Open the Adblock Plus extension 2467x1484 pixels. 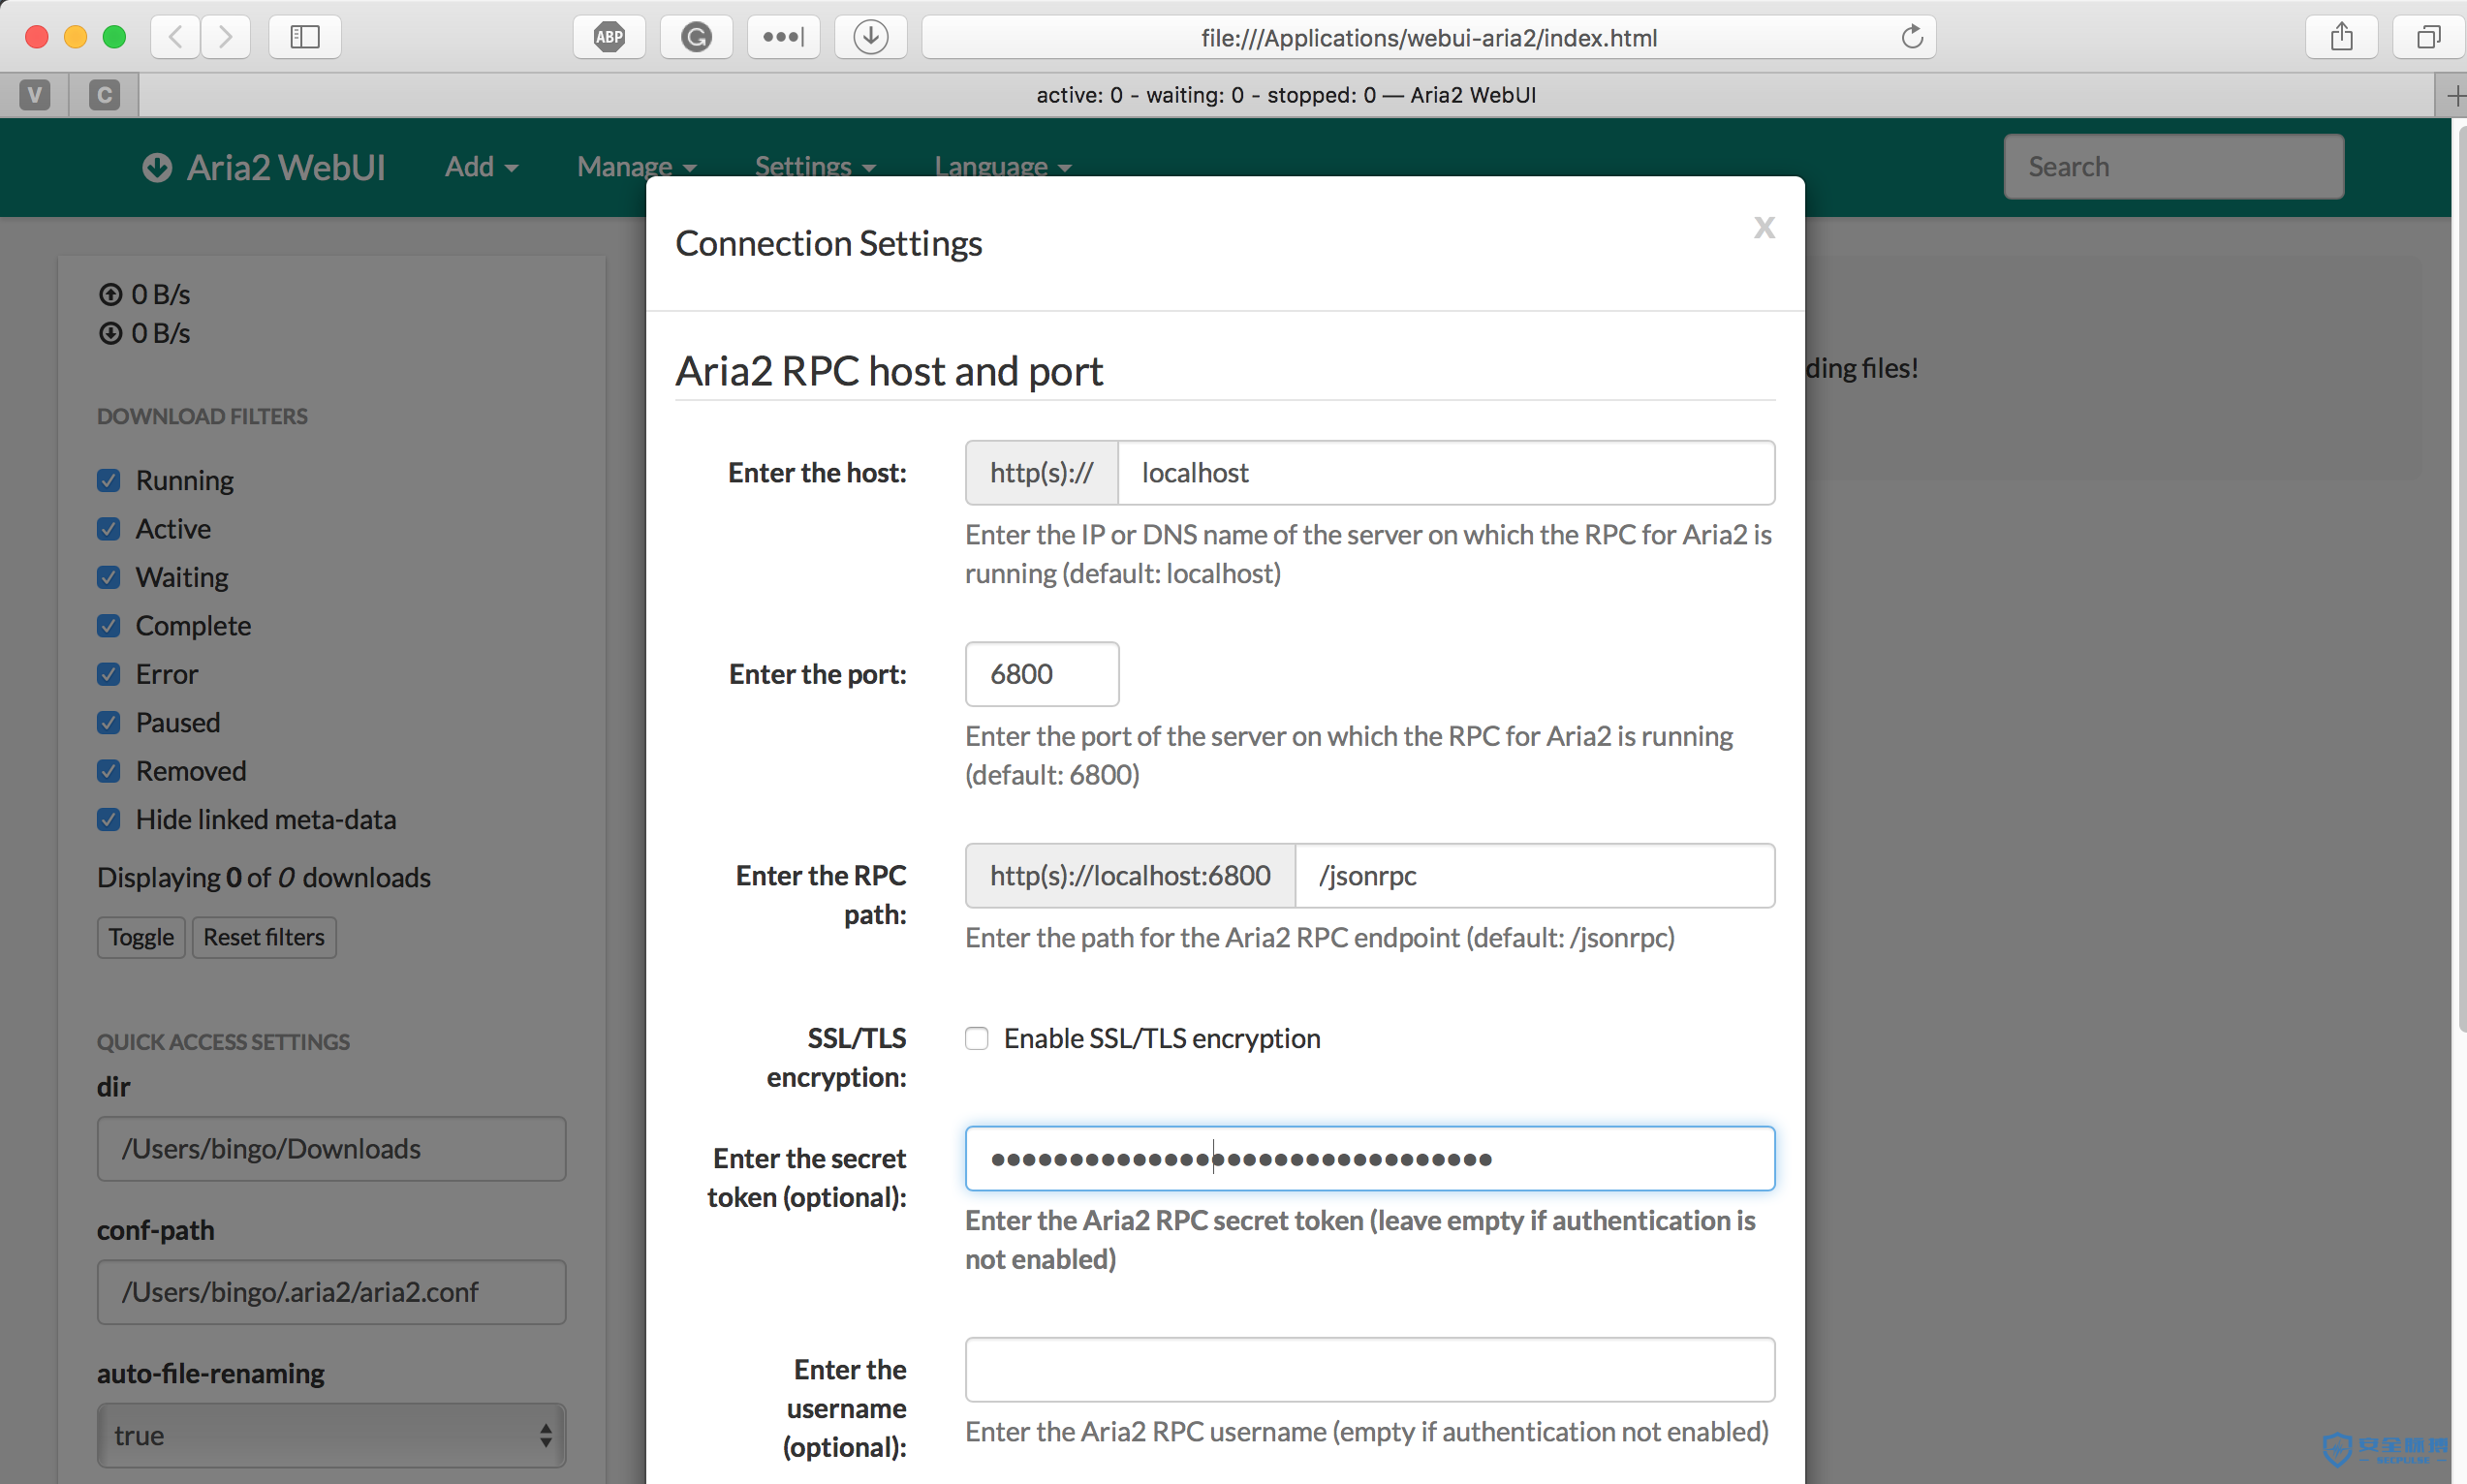pyautogui.click(x=609, y=37)
